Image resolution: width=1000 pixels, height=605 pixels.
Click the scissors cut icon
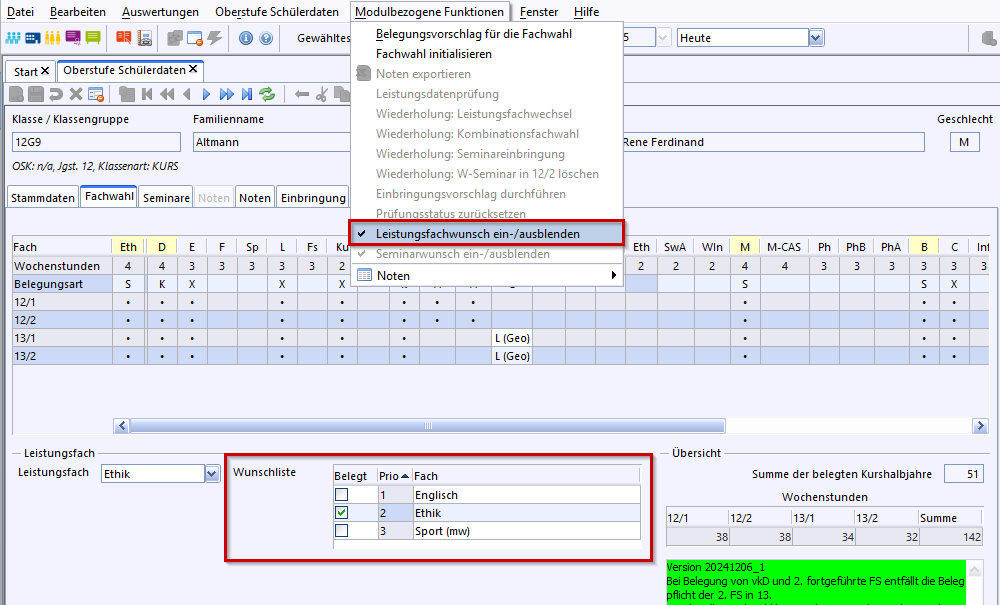[322, 94]
